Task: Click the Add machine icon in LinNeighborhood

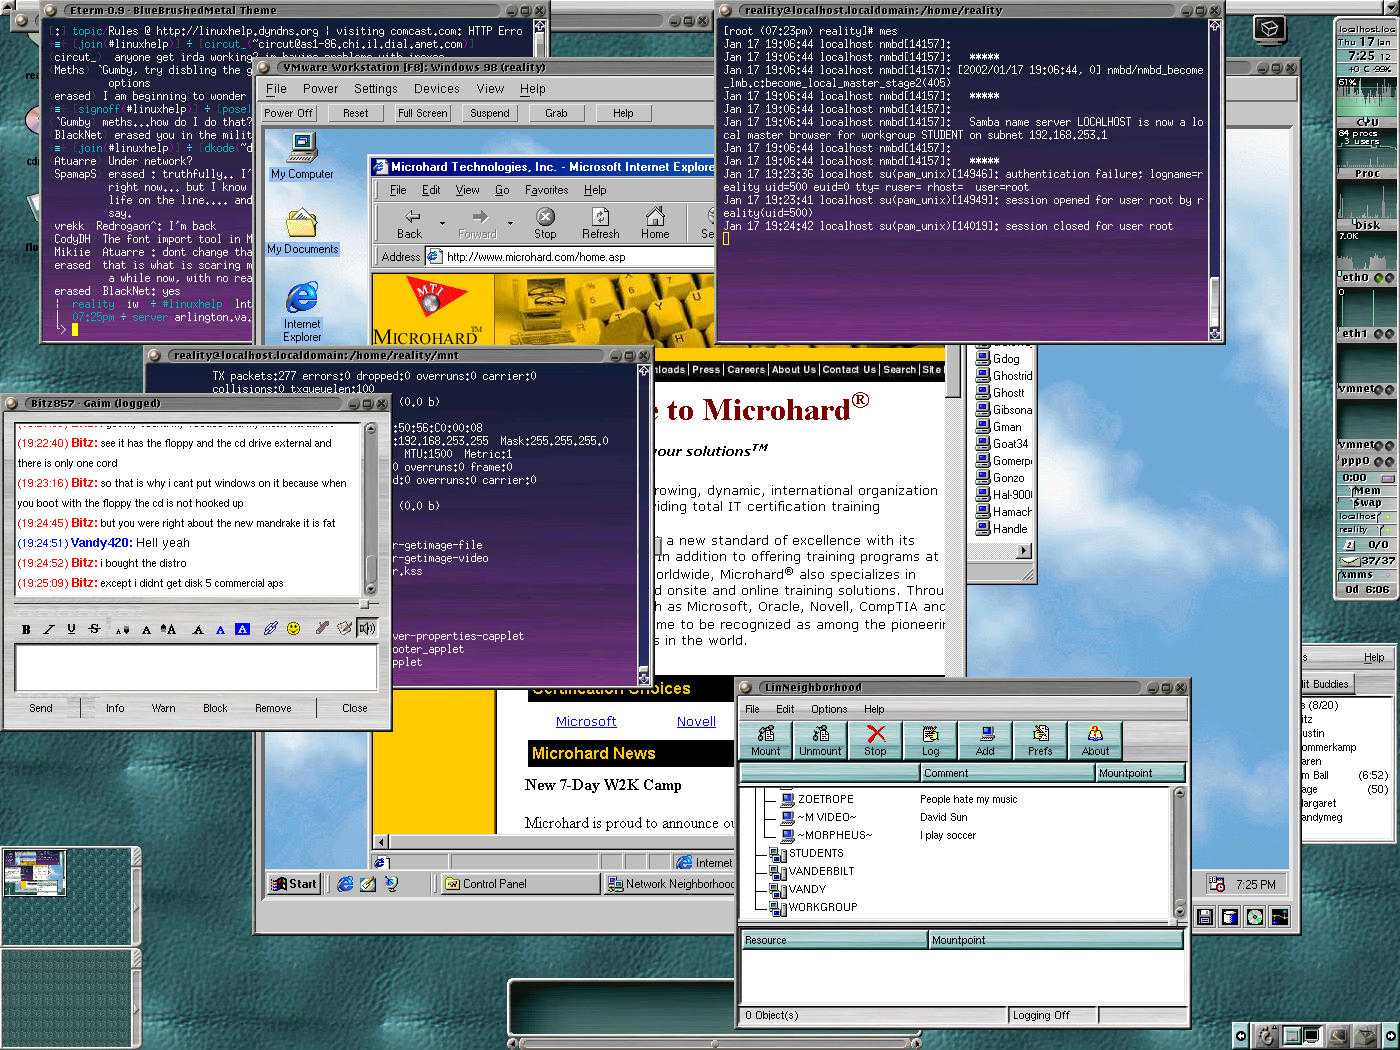Action: (985, 741)
